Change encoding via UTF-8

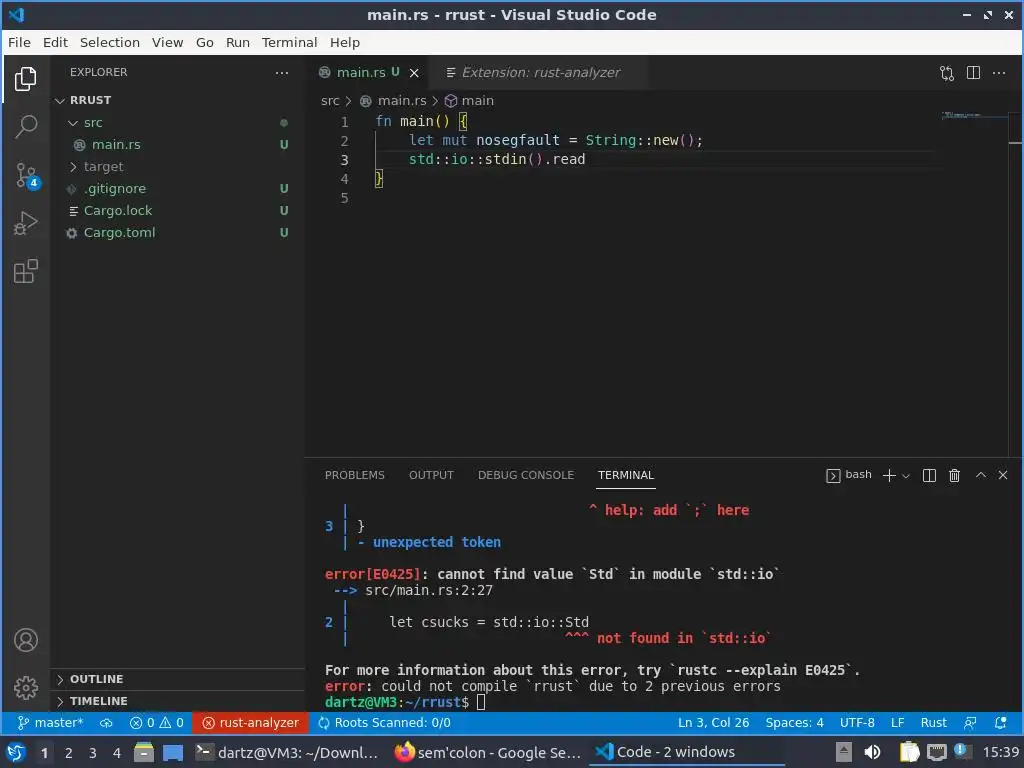857,723
